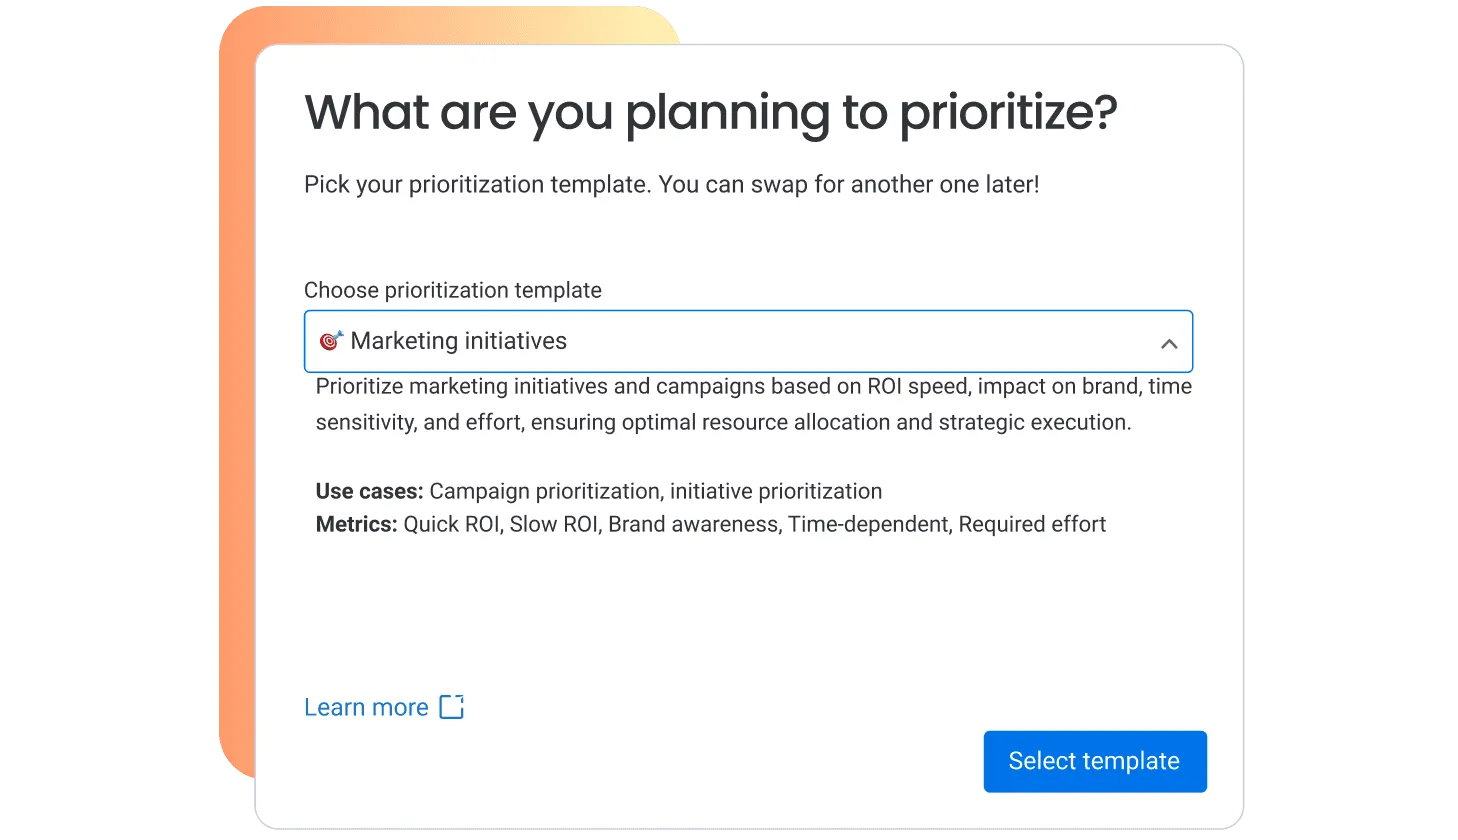This screenshot has width=1458, height=840.
Task: Click the Time-dependent metric text
Action: pos(868,524)
